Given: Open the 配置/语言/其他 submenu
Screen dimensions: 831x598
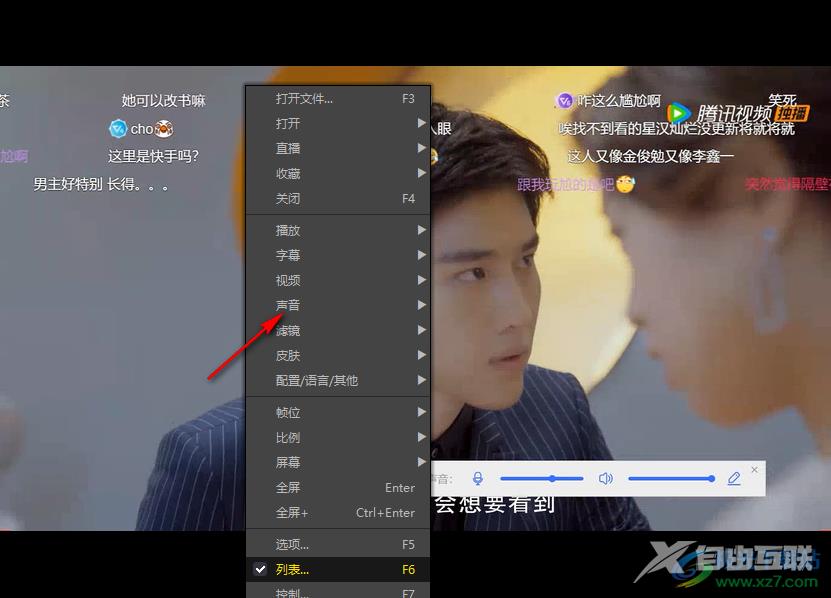Looking at the screenshot, I should tap(338, 380).
